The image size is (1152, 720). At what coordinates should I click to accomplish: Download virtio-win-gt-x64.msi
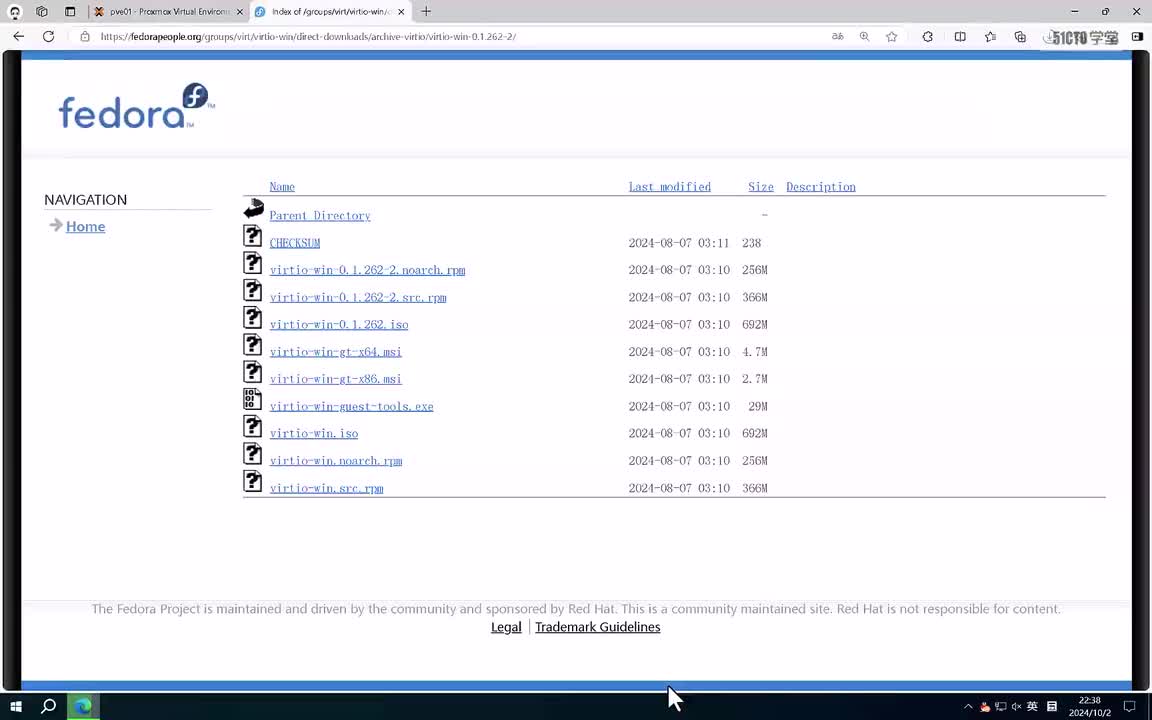[335, 351]
